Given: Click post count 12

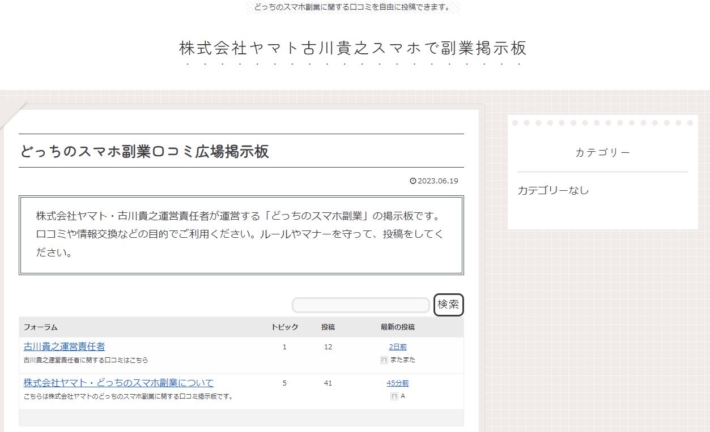Looking at the screenshot, I should (x=328, y=347).
